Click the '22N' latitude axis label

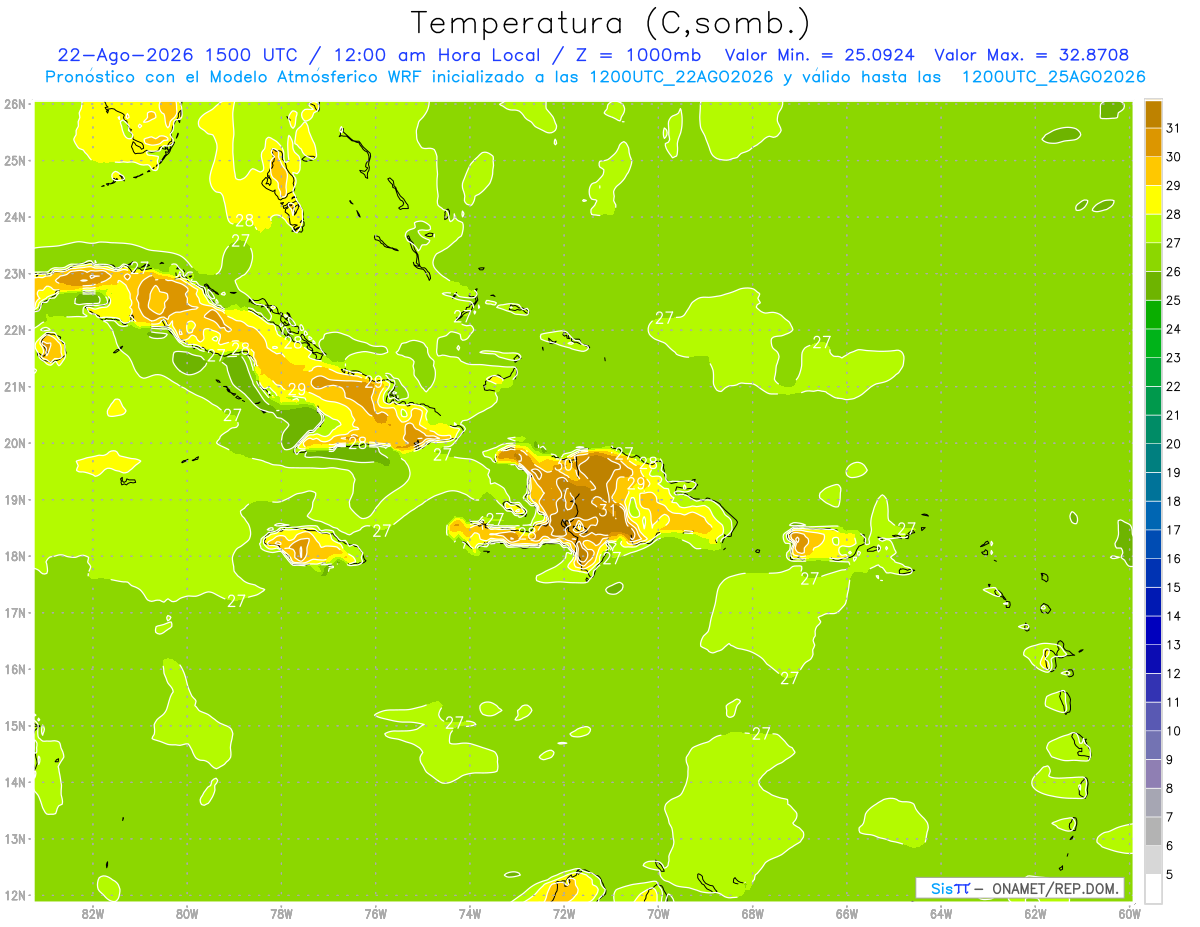tap(16, 330)
